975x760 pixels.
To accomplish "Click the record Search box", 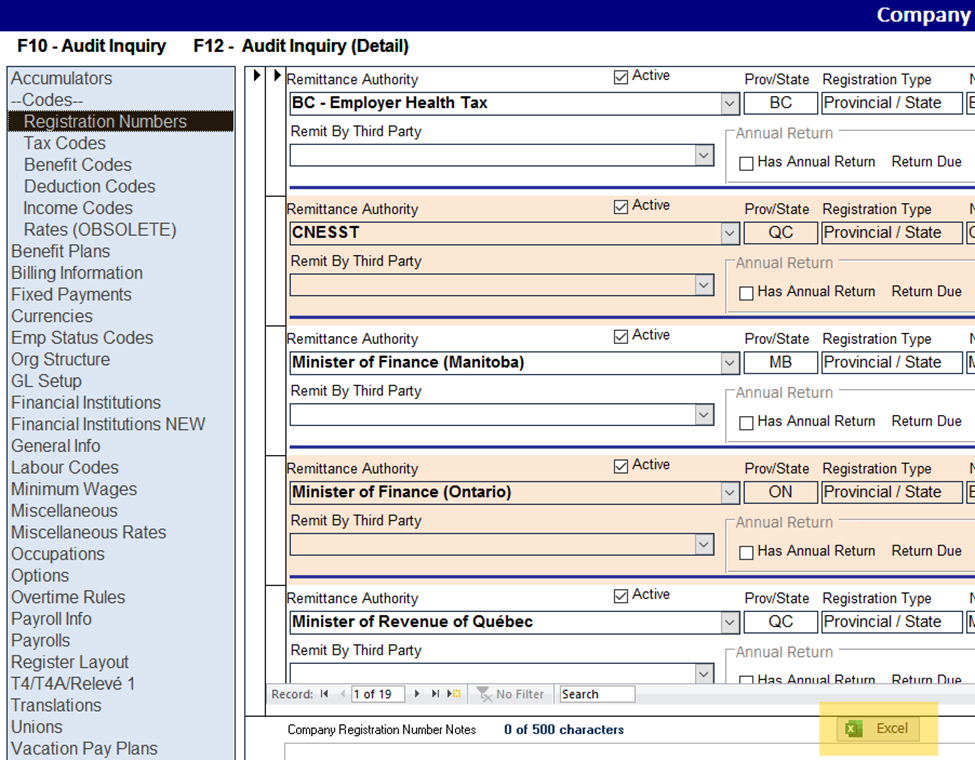I will pos(596,694).
